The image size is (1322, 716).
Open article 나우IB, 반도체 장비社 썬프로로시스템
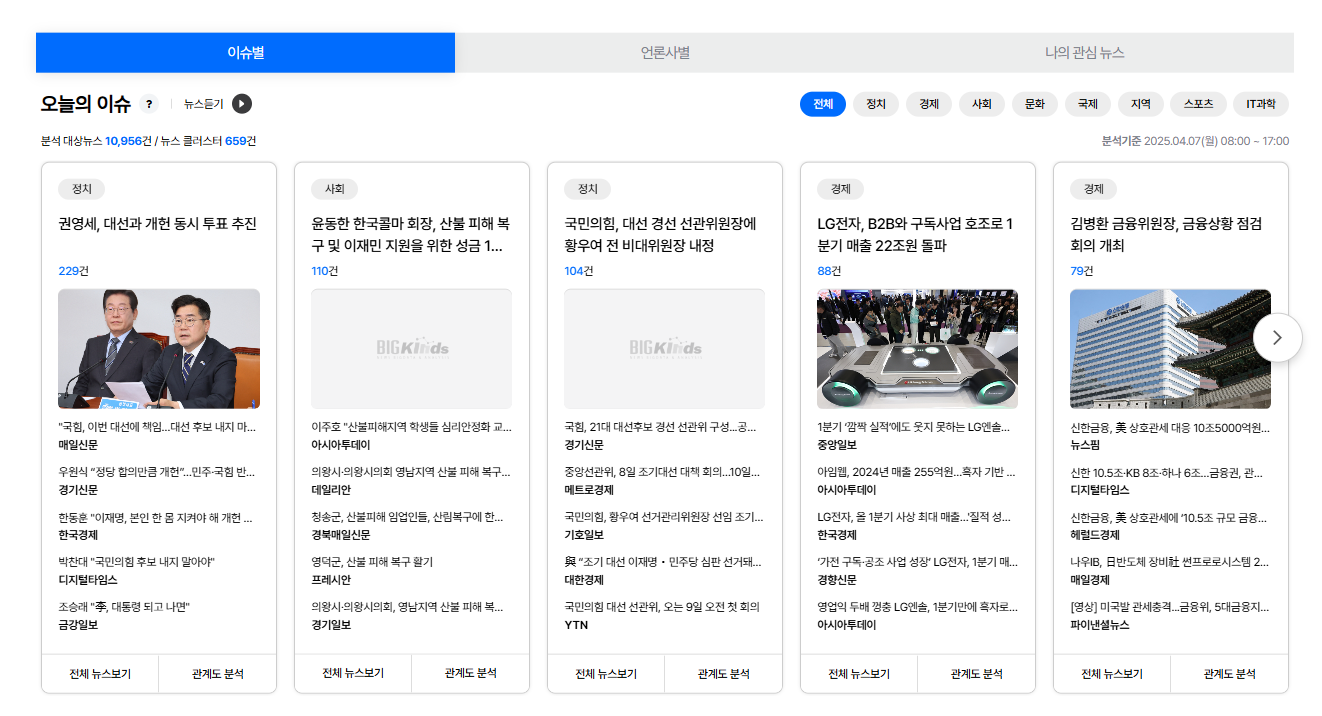pos(1170,562)
